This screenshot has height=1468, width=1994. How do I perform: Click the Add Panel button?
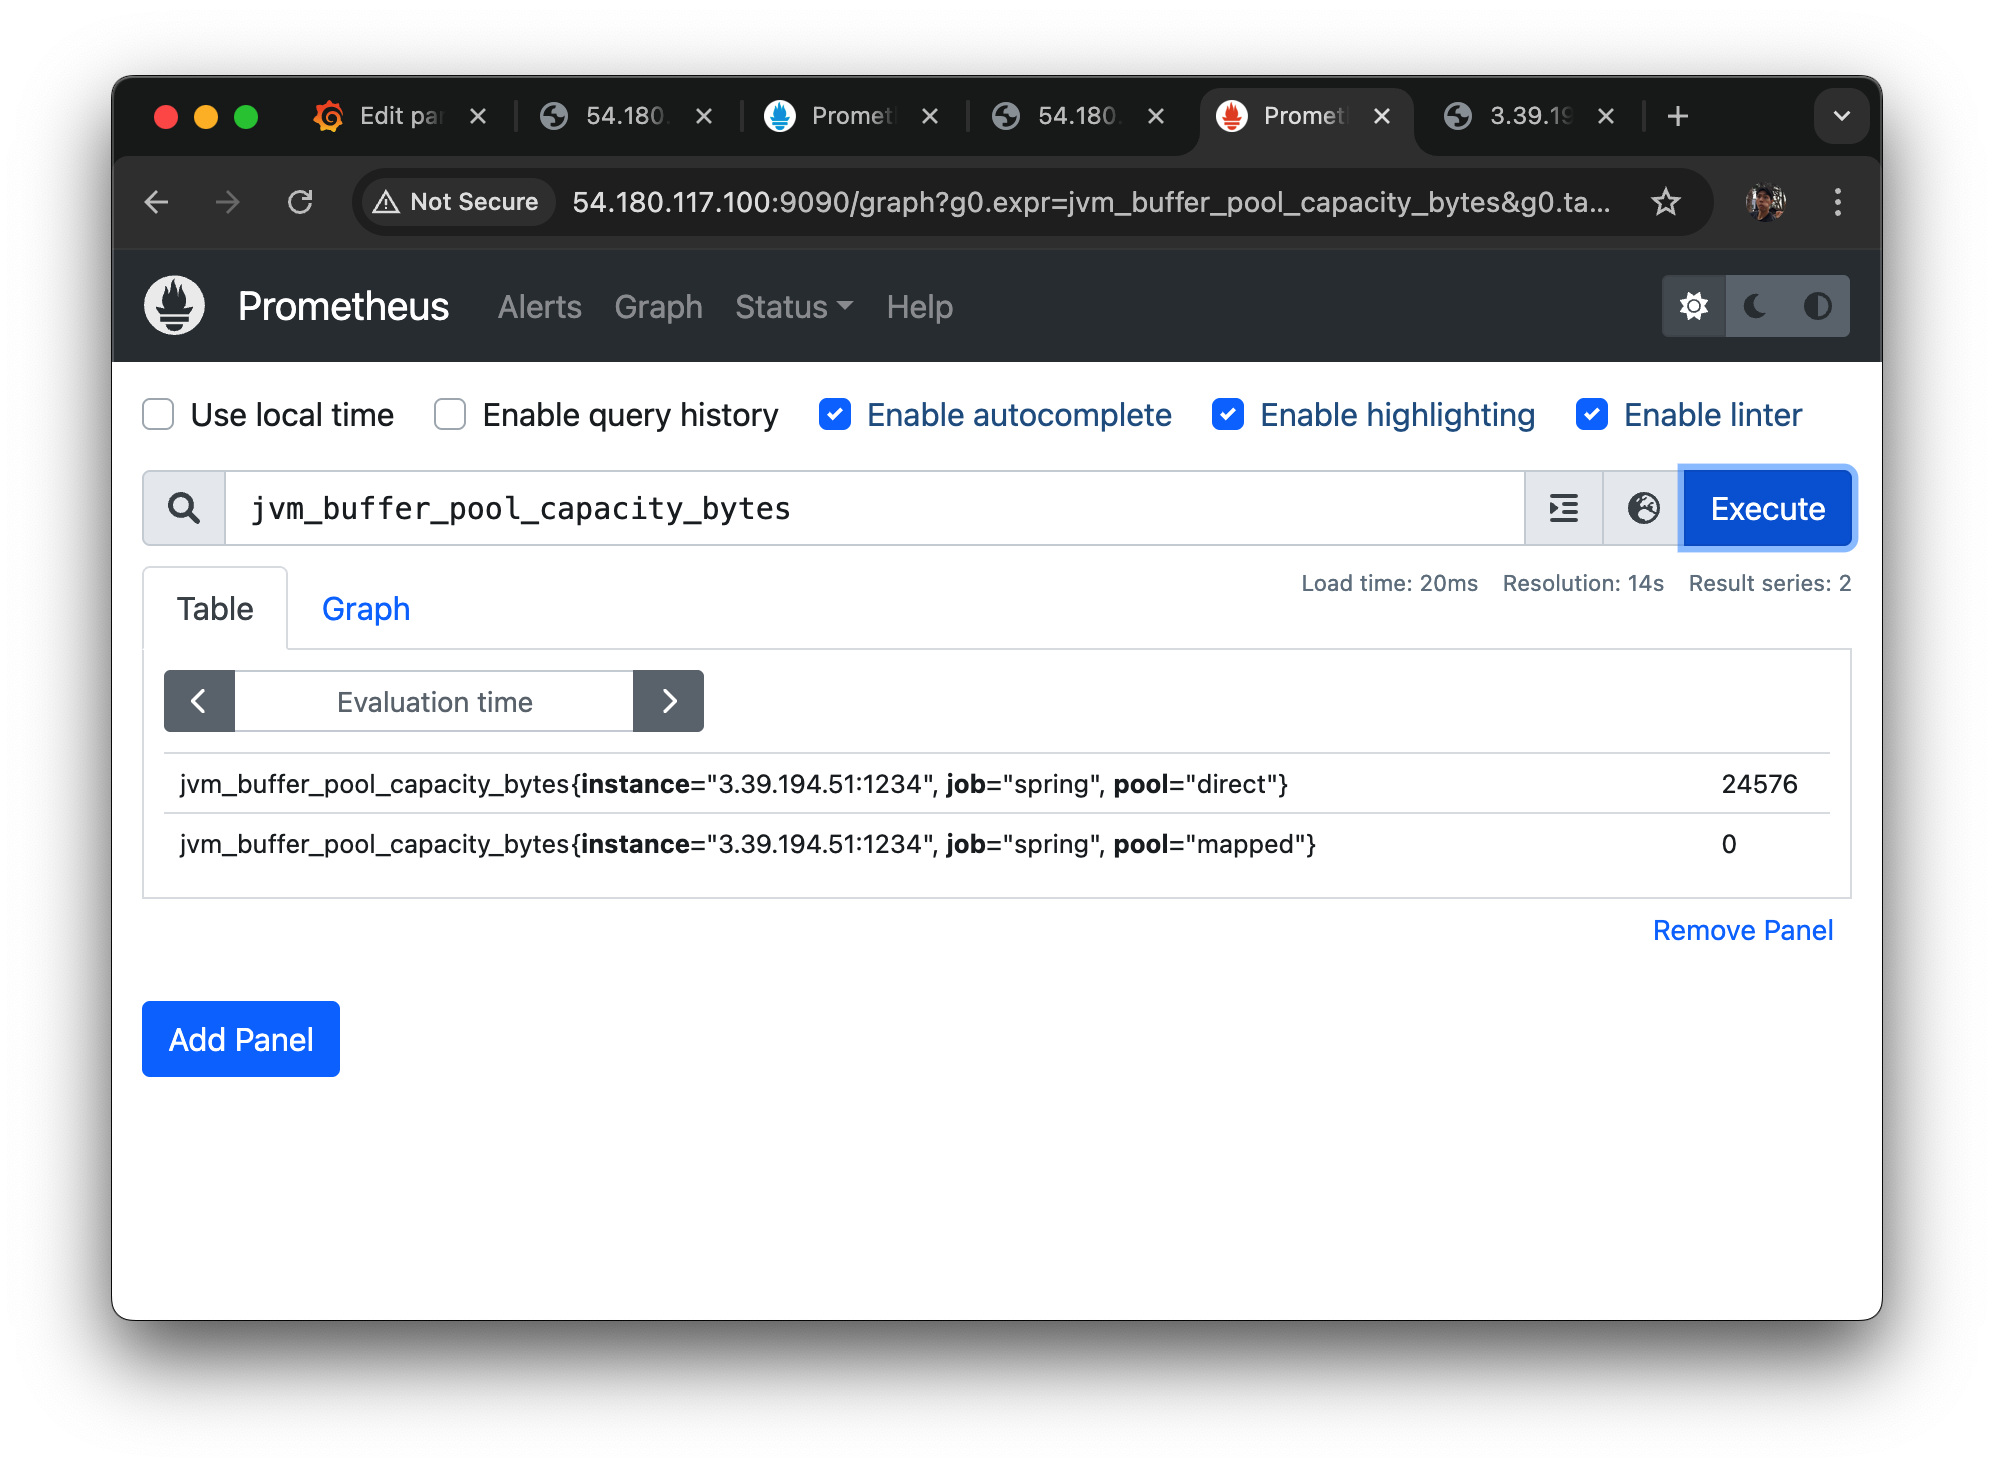click(x=241, y=1039)
